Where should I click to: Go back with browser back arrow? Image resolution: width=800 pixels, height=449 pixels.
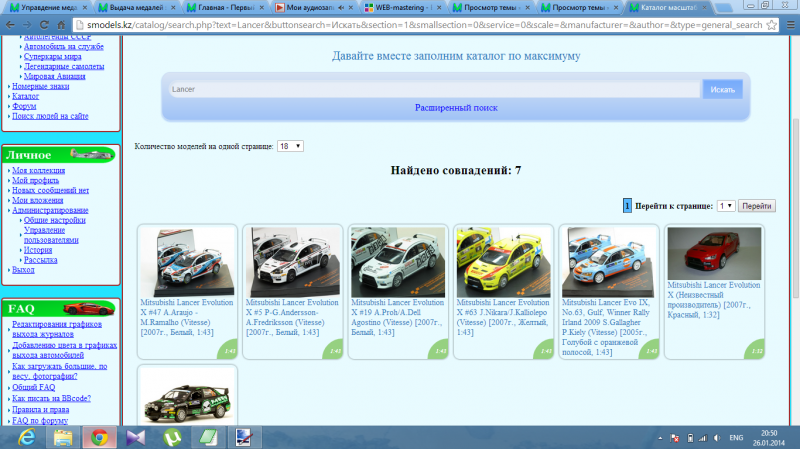tap(10, 24)
